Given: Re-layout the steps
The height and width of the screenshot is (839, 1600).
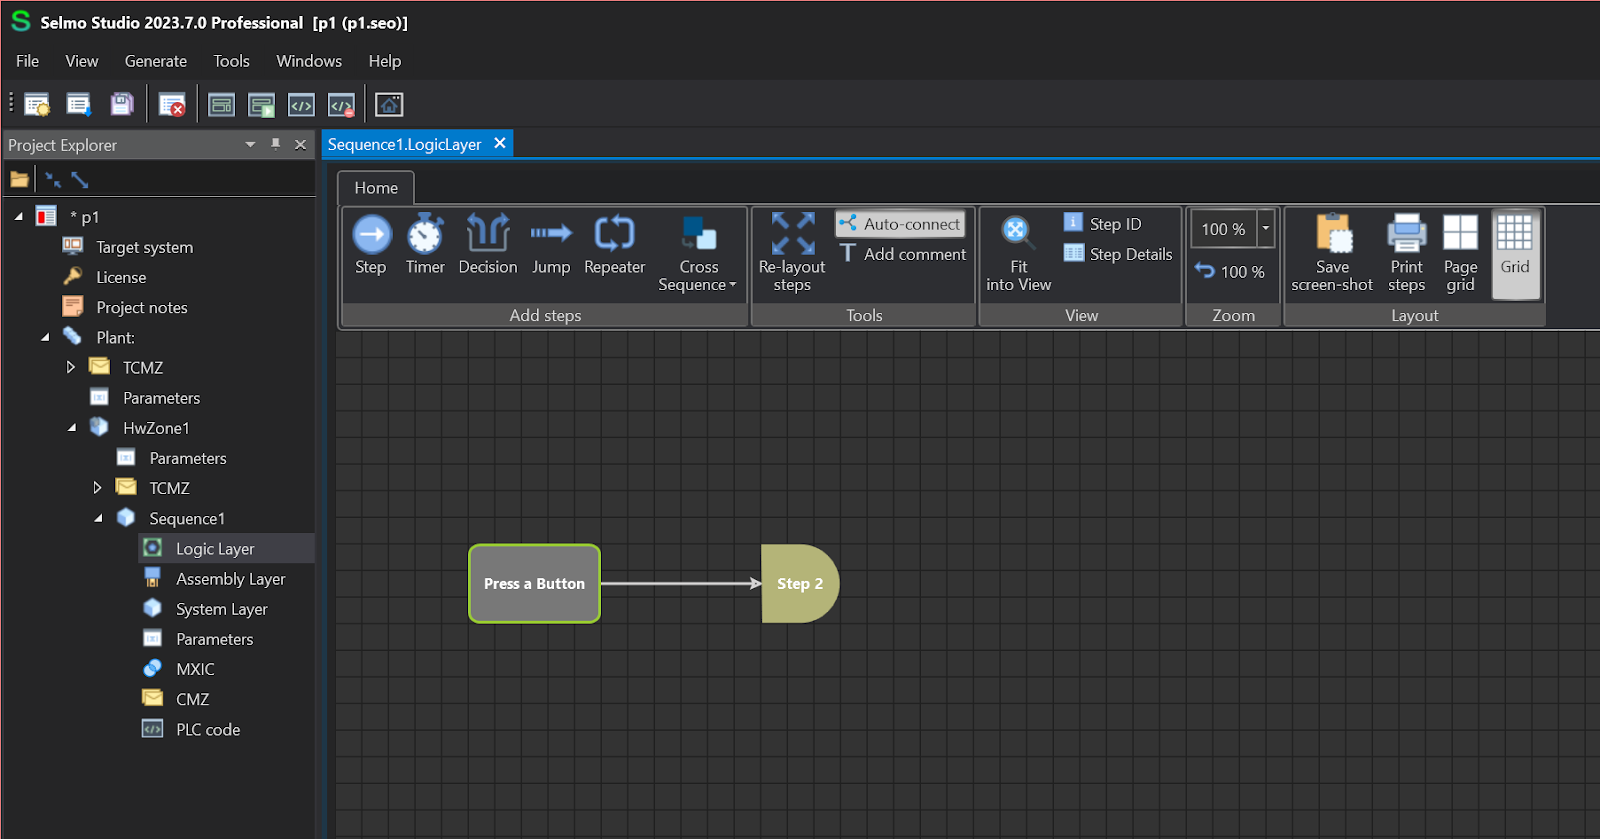Looking at the screenshot, I should point(792,253).
